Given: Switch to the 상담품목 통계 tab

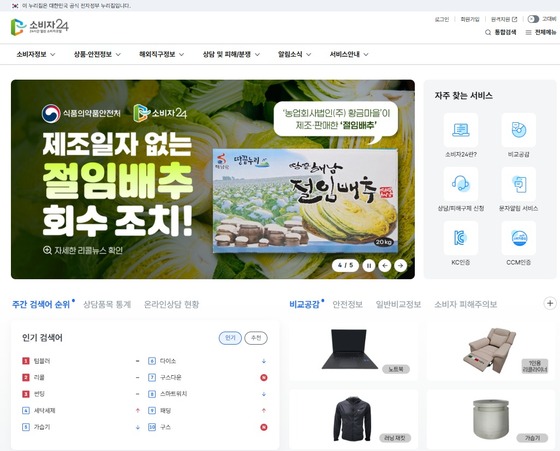Looking at the screenshot, I should click(107, 305).
